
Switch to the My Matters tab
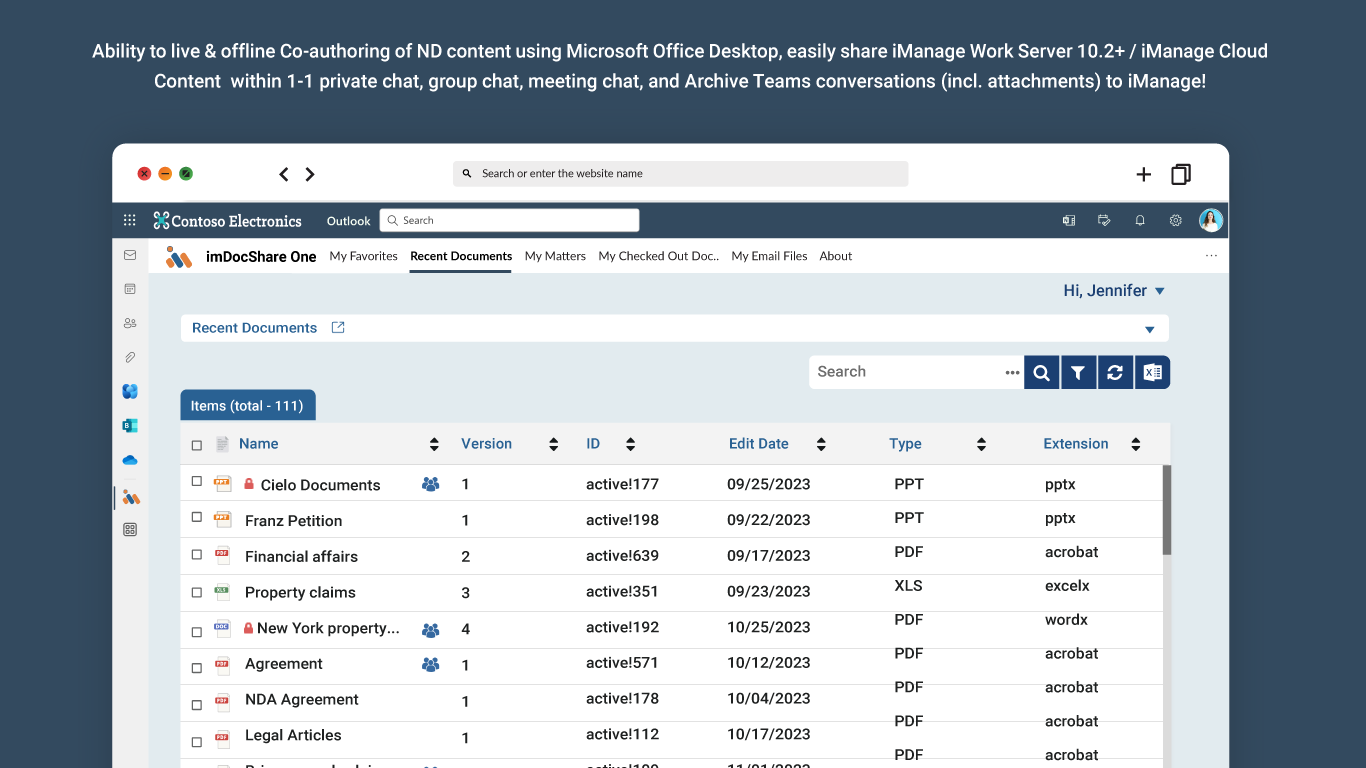coord(555,256)
